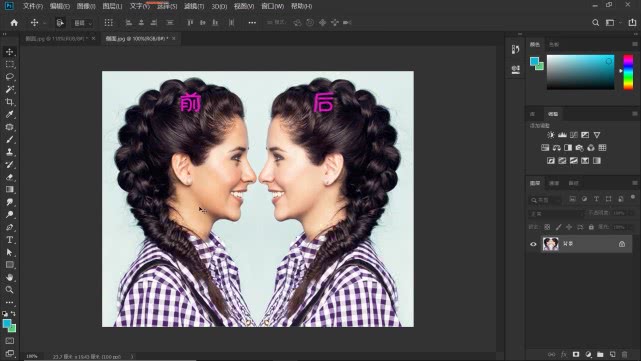The image size is (641, 361).
Task: Select the Pen tool
Action: pos(9,227)
